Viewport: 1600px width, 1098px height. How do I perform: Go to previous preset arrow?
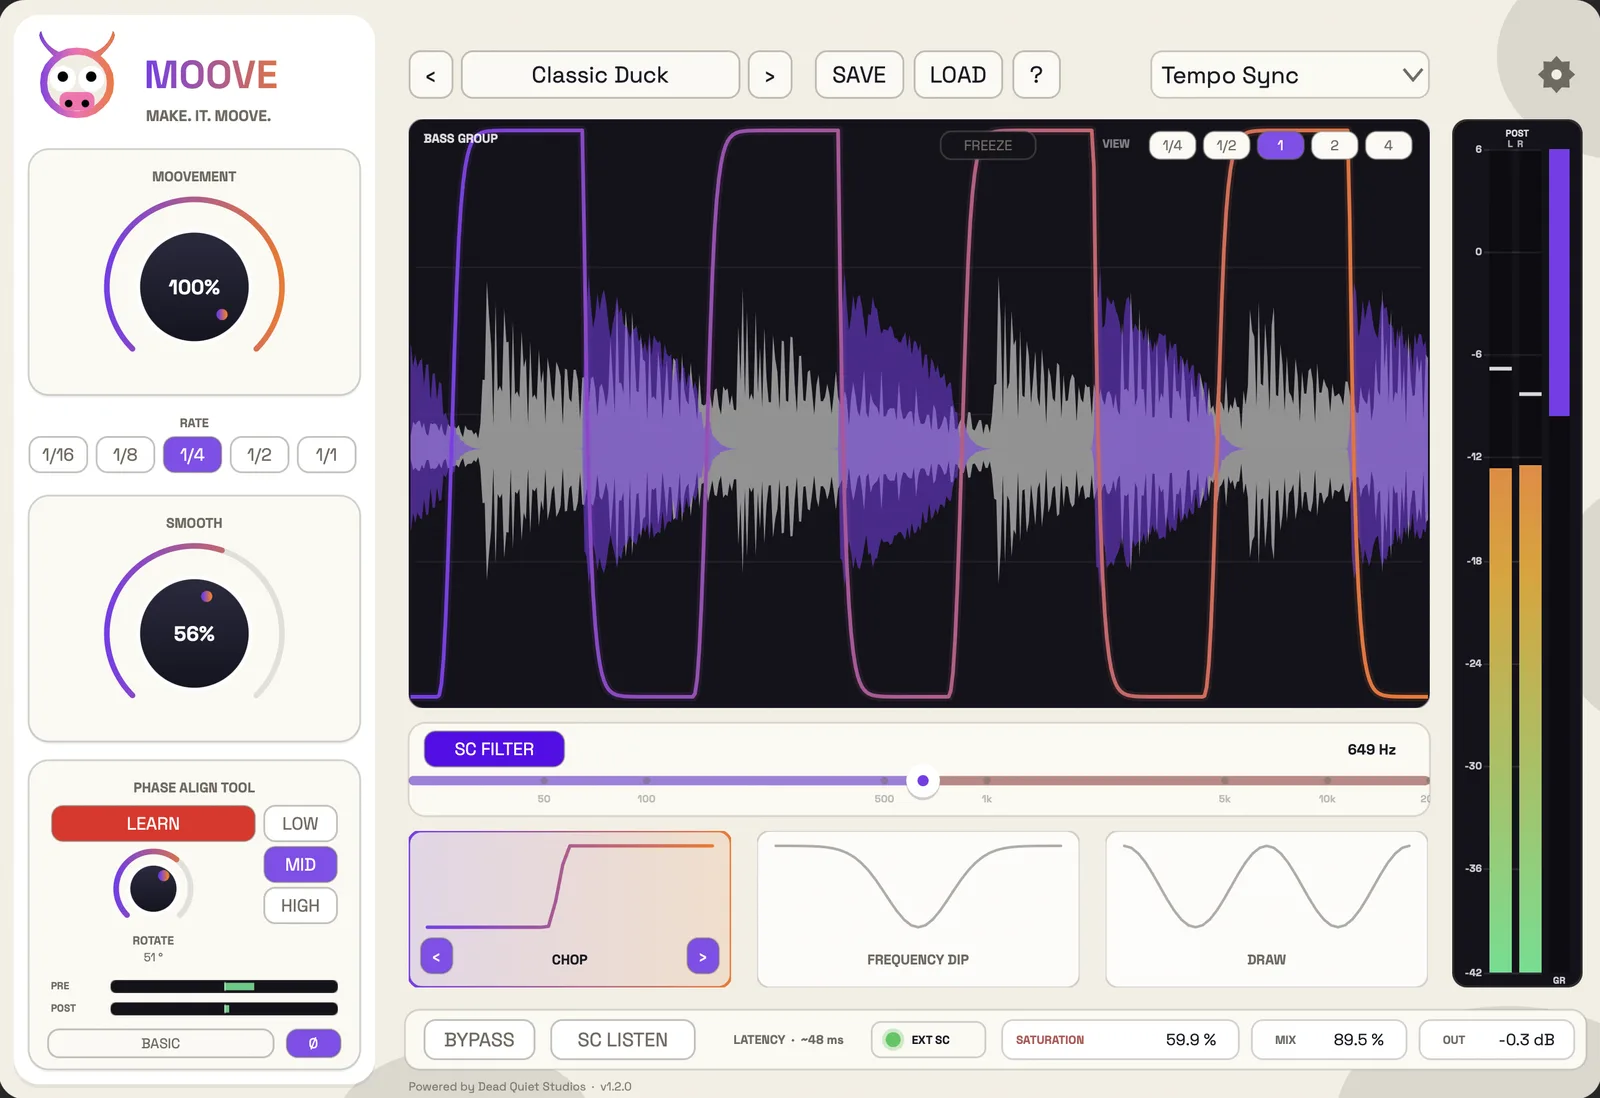coord(431,75)
